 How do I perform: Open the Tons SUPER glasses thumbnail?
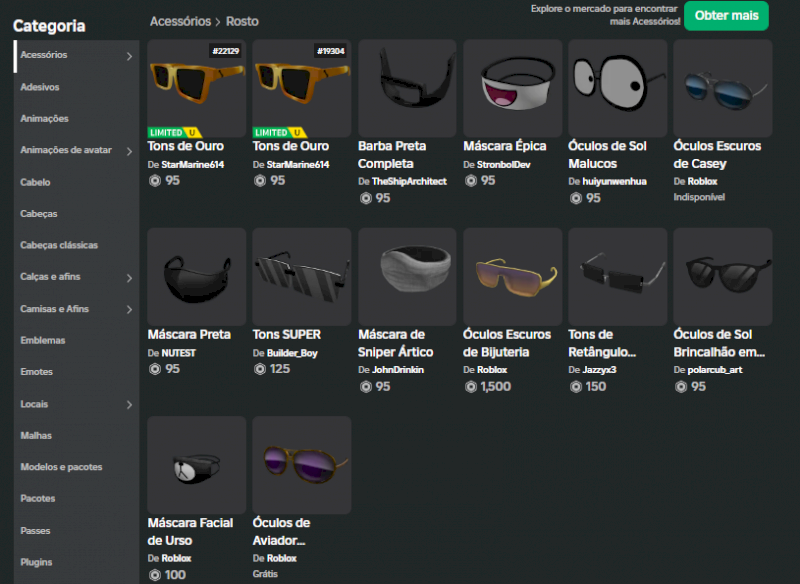(301, 277)
